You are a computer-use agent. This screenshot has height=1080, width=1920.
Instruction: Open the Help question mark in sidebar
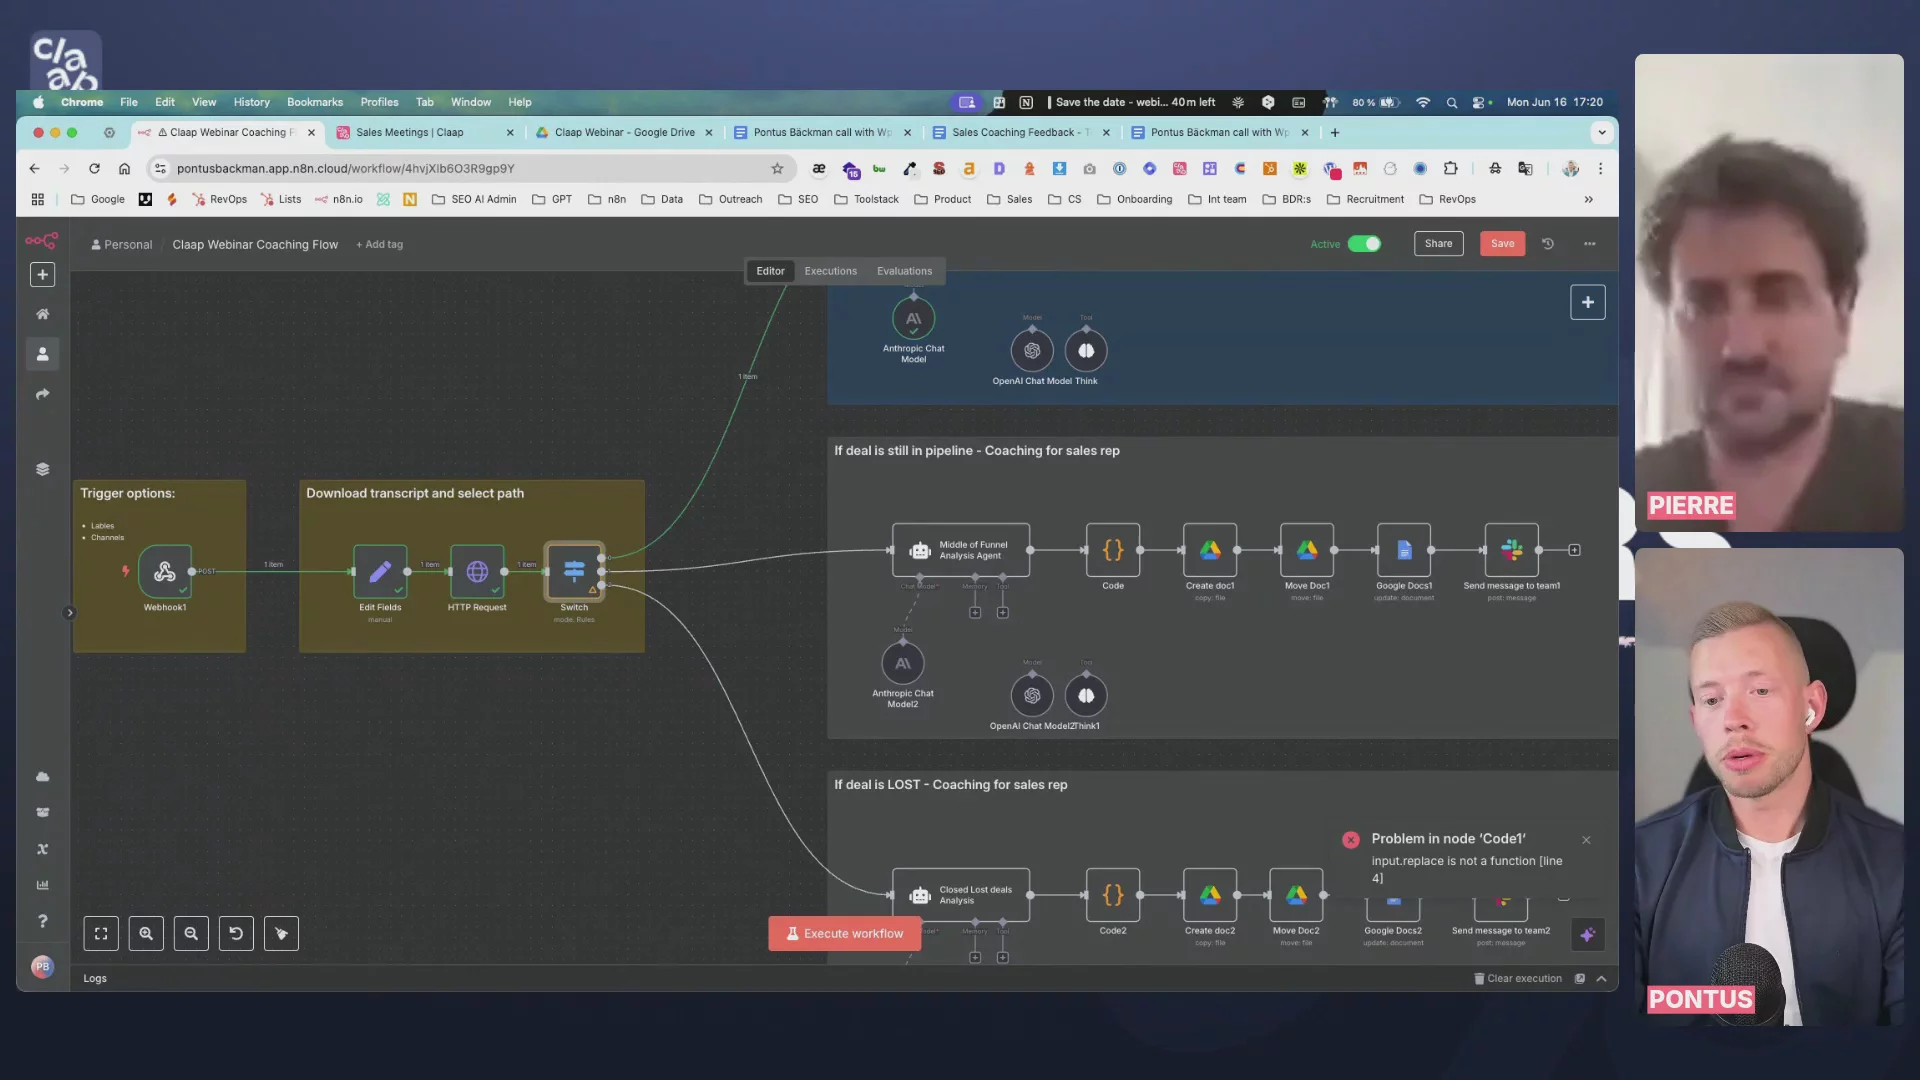click(x=43, y=921)
